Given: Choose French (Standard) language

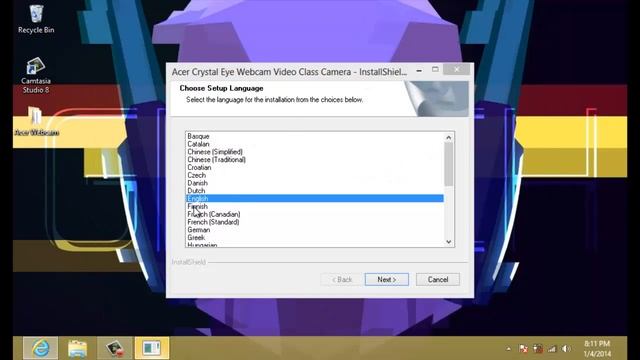Looking at the screenshot, I should 315,222.
